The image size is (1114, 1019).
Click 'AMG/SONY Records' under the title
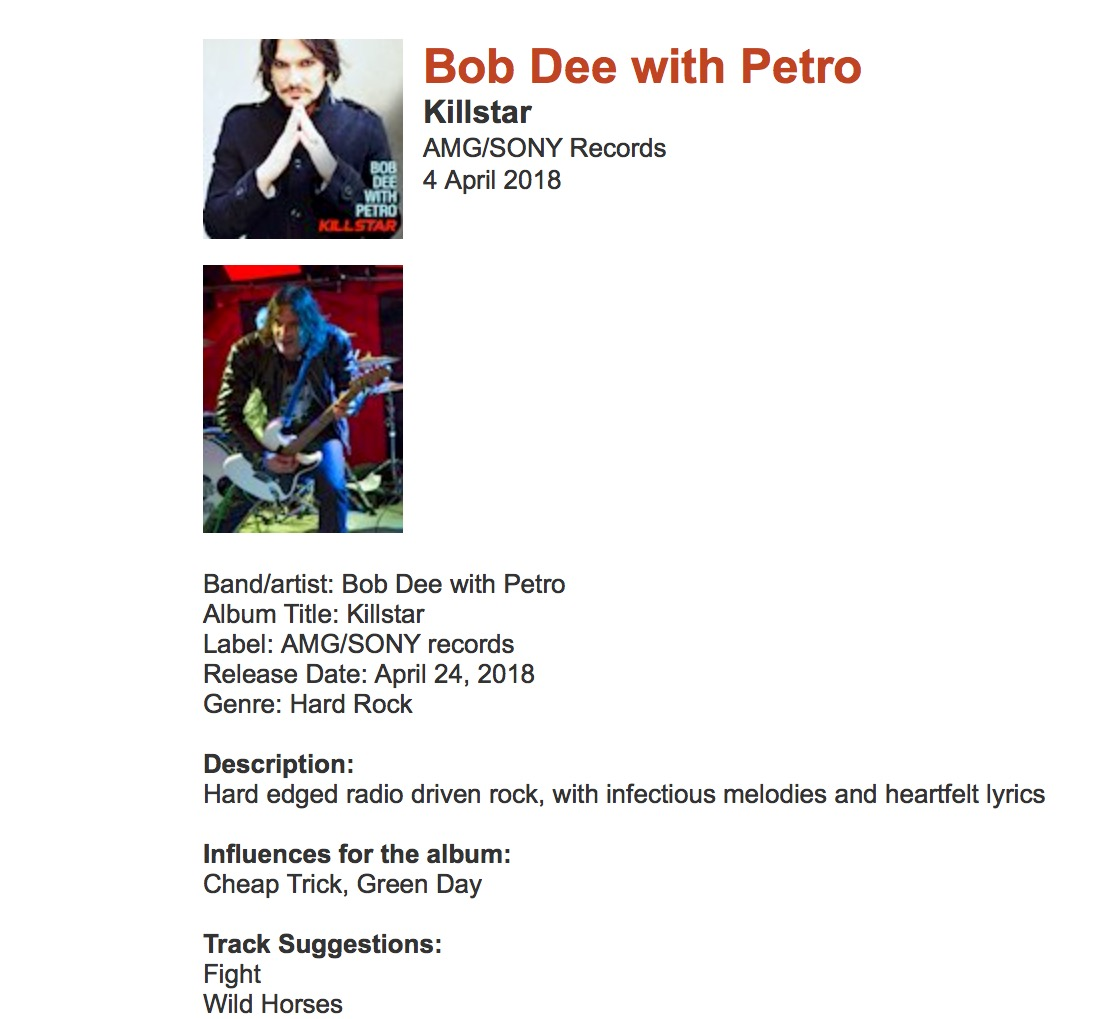[544, 149]
